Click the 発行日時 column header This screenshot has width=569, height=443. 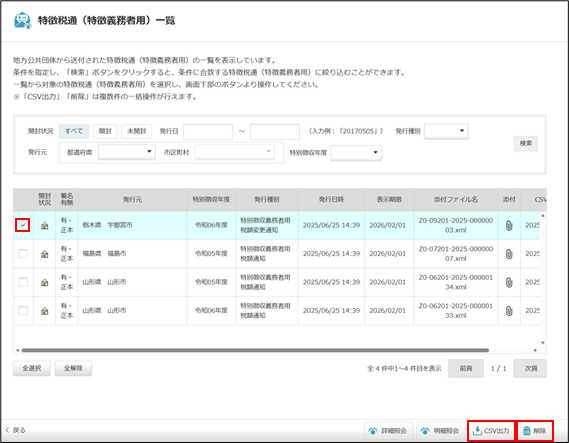[x=331, y=200]
